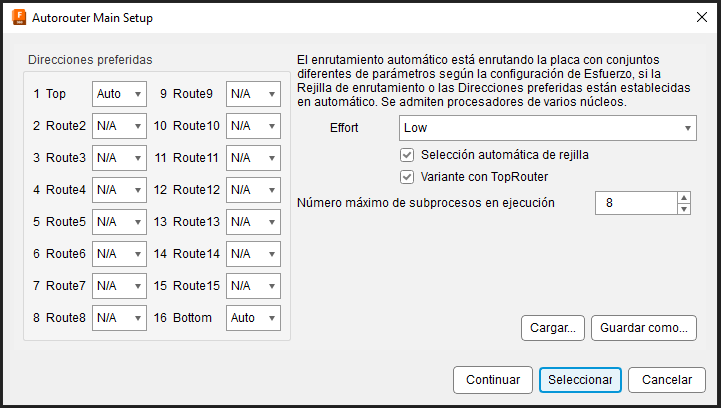Expand the Route2 direction dropdown

point(119,126)
